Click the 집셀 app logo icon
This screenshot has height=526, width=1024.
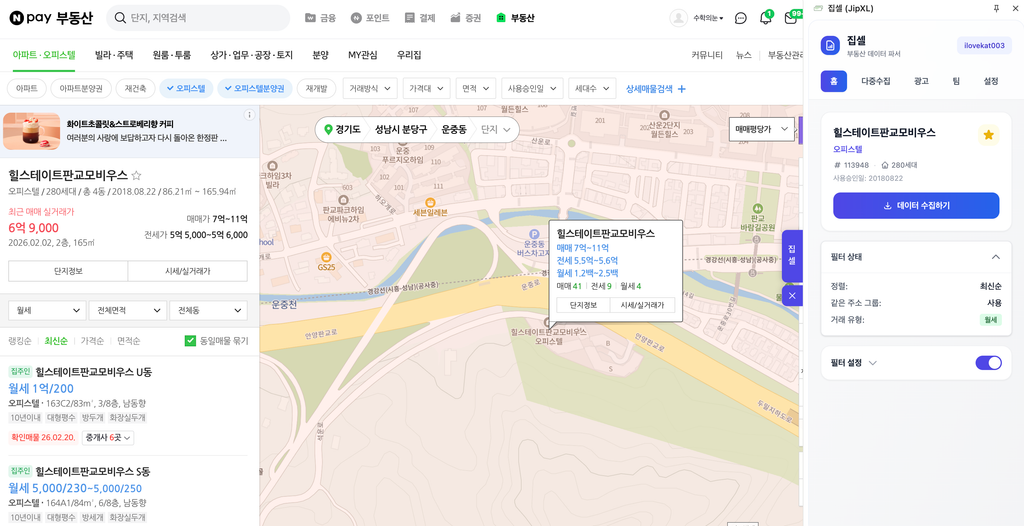click(x=830, y=45)
